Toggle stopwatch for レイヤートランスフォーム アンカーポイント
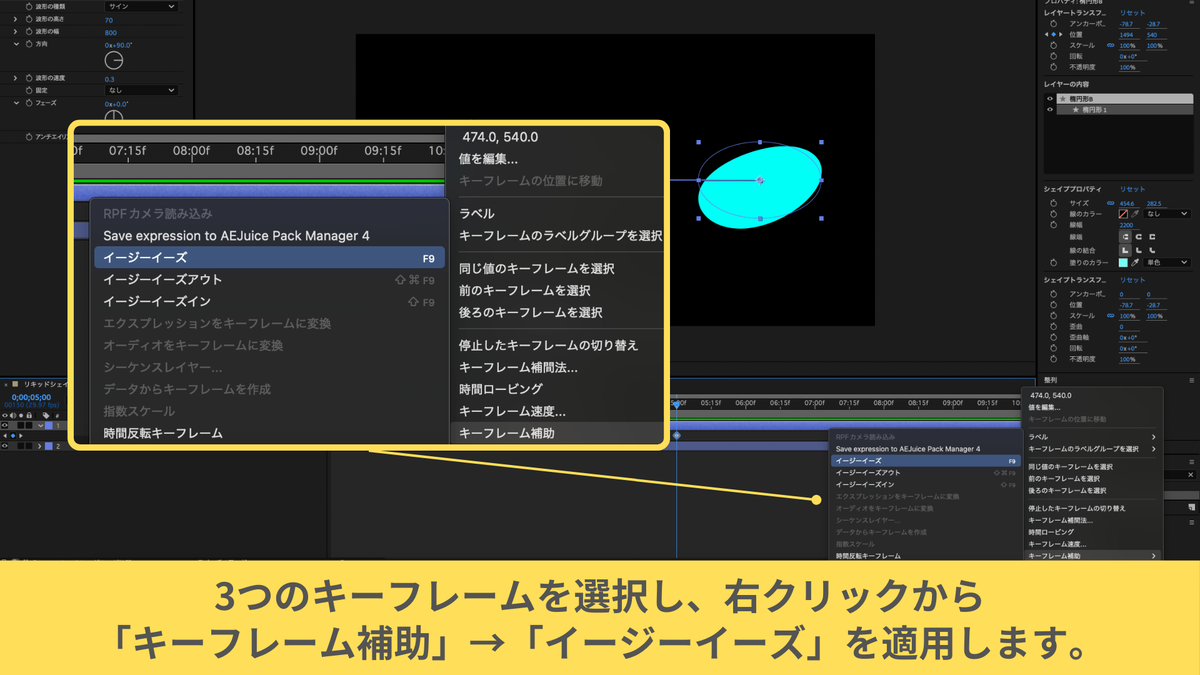 [1054, 24]
